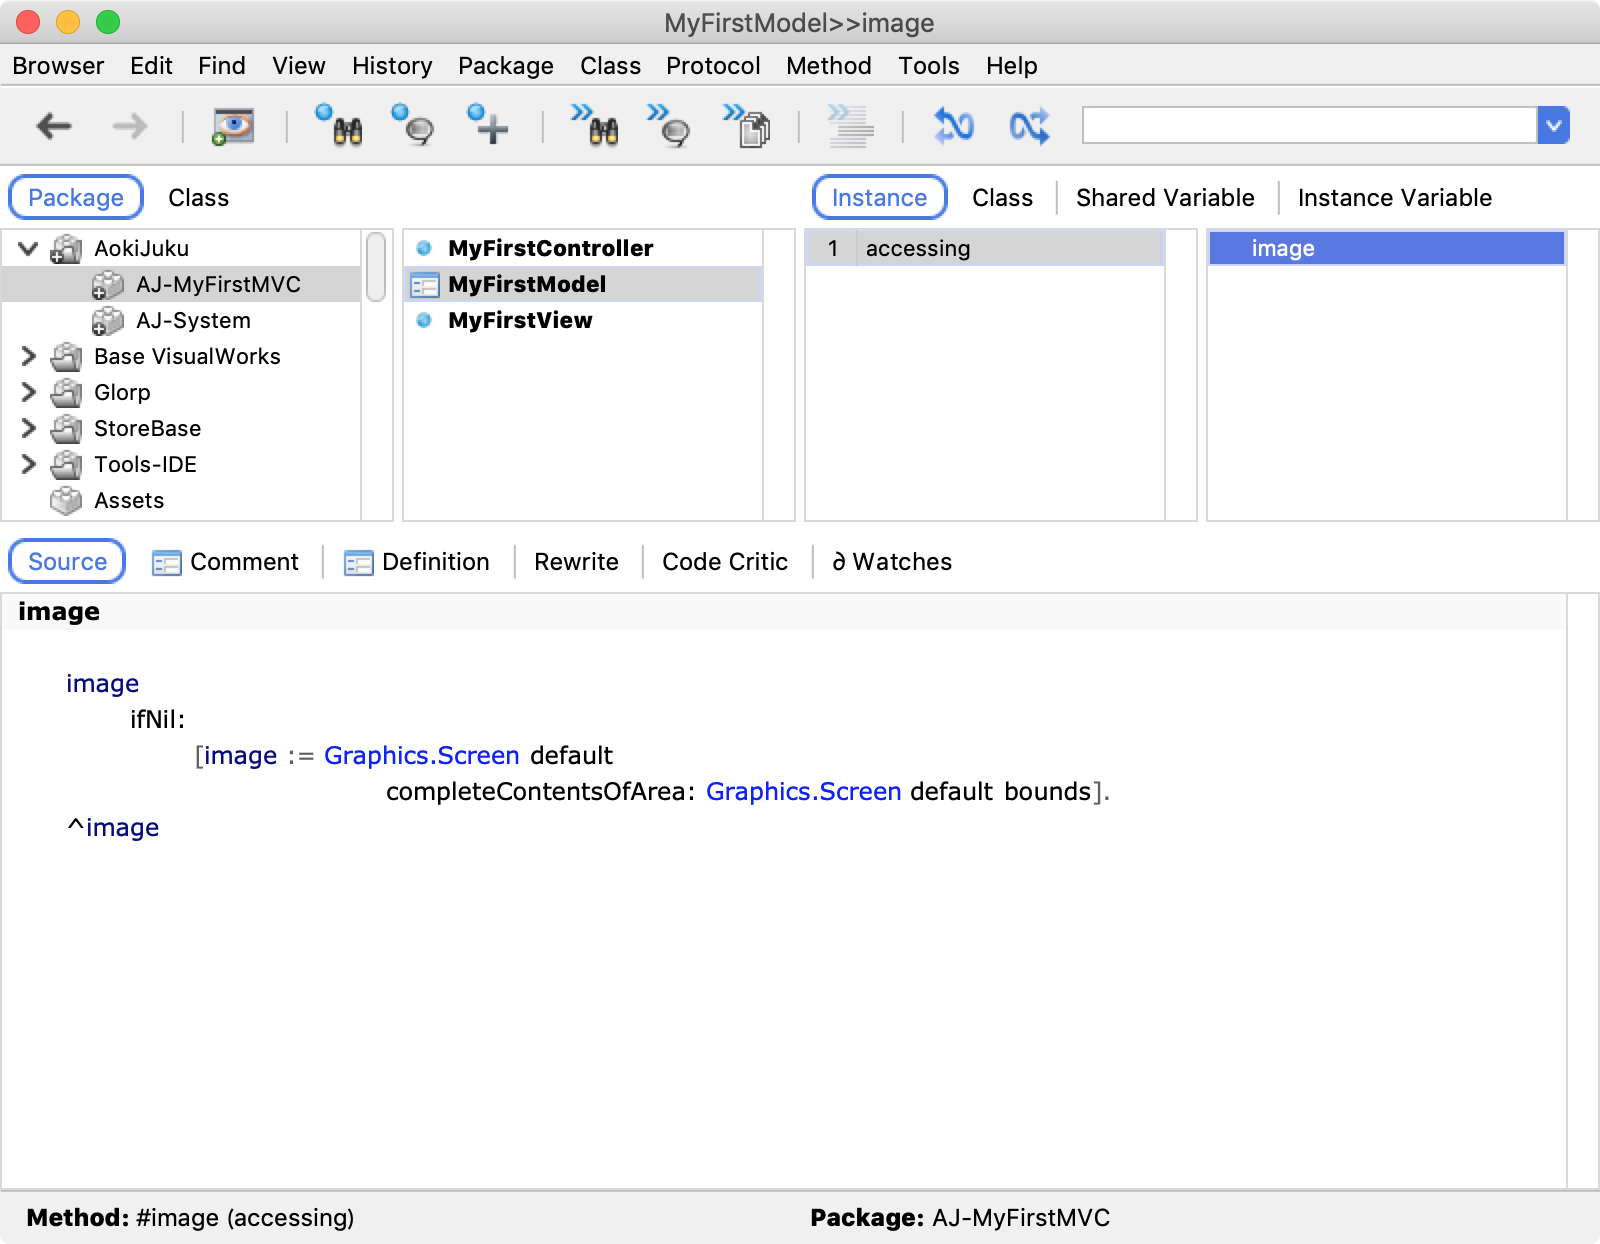Switch to Instance Variable view
This screenshot has height=1244, width=1600.
pos(1394,198)
